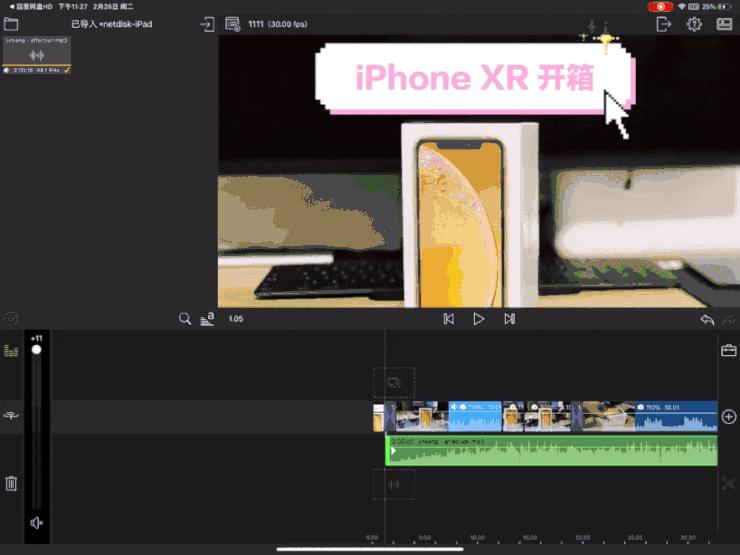Select the dark blue 110% clip at the timeline end
Screen dimensions: 740x555
676,417
